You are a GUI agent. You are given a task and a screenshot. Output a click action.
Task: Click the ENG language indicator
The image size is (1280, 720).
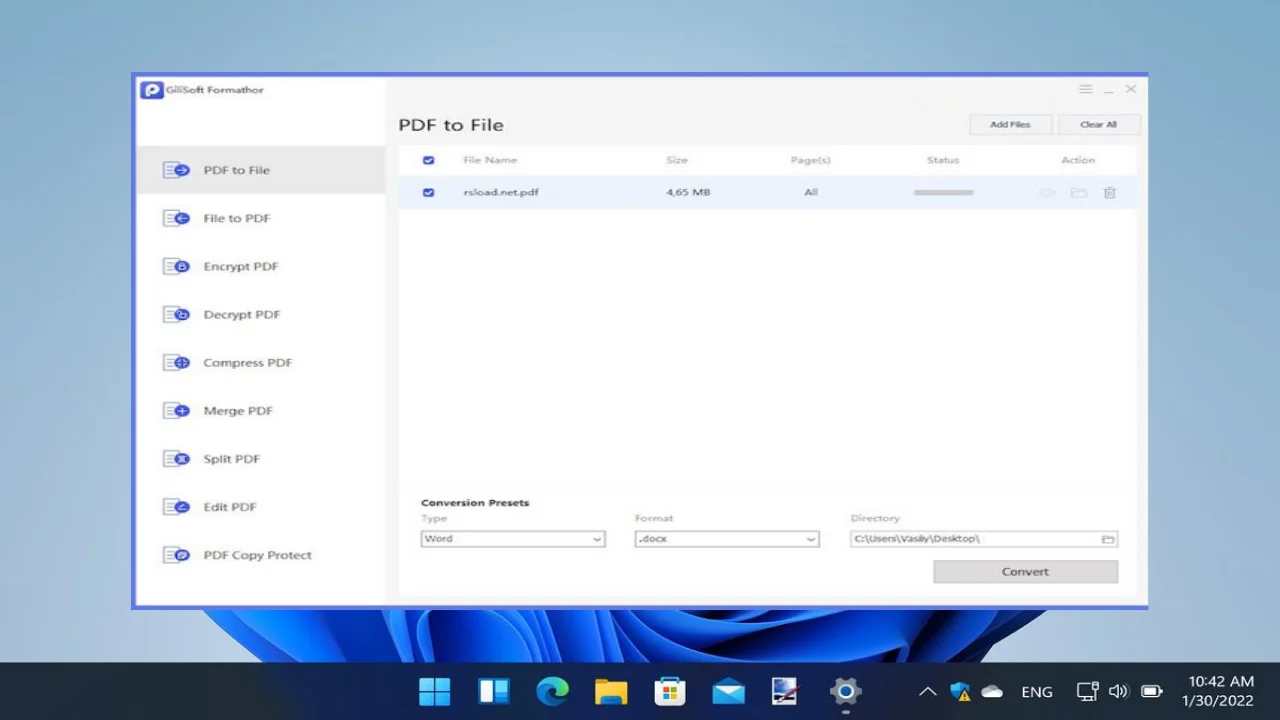pos(1037,691)
